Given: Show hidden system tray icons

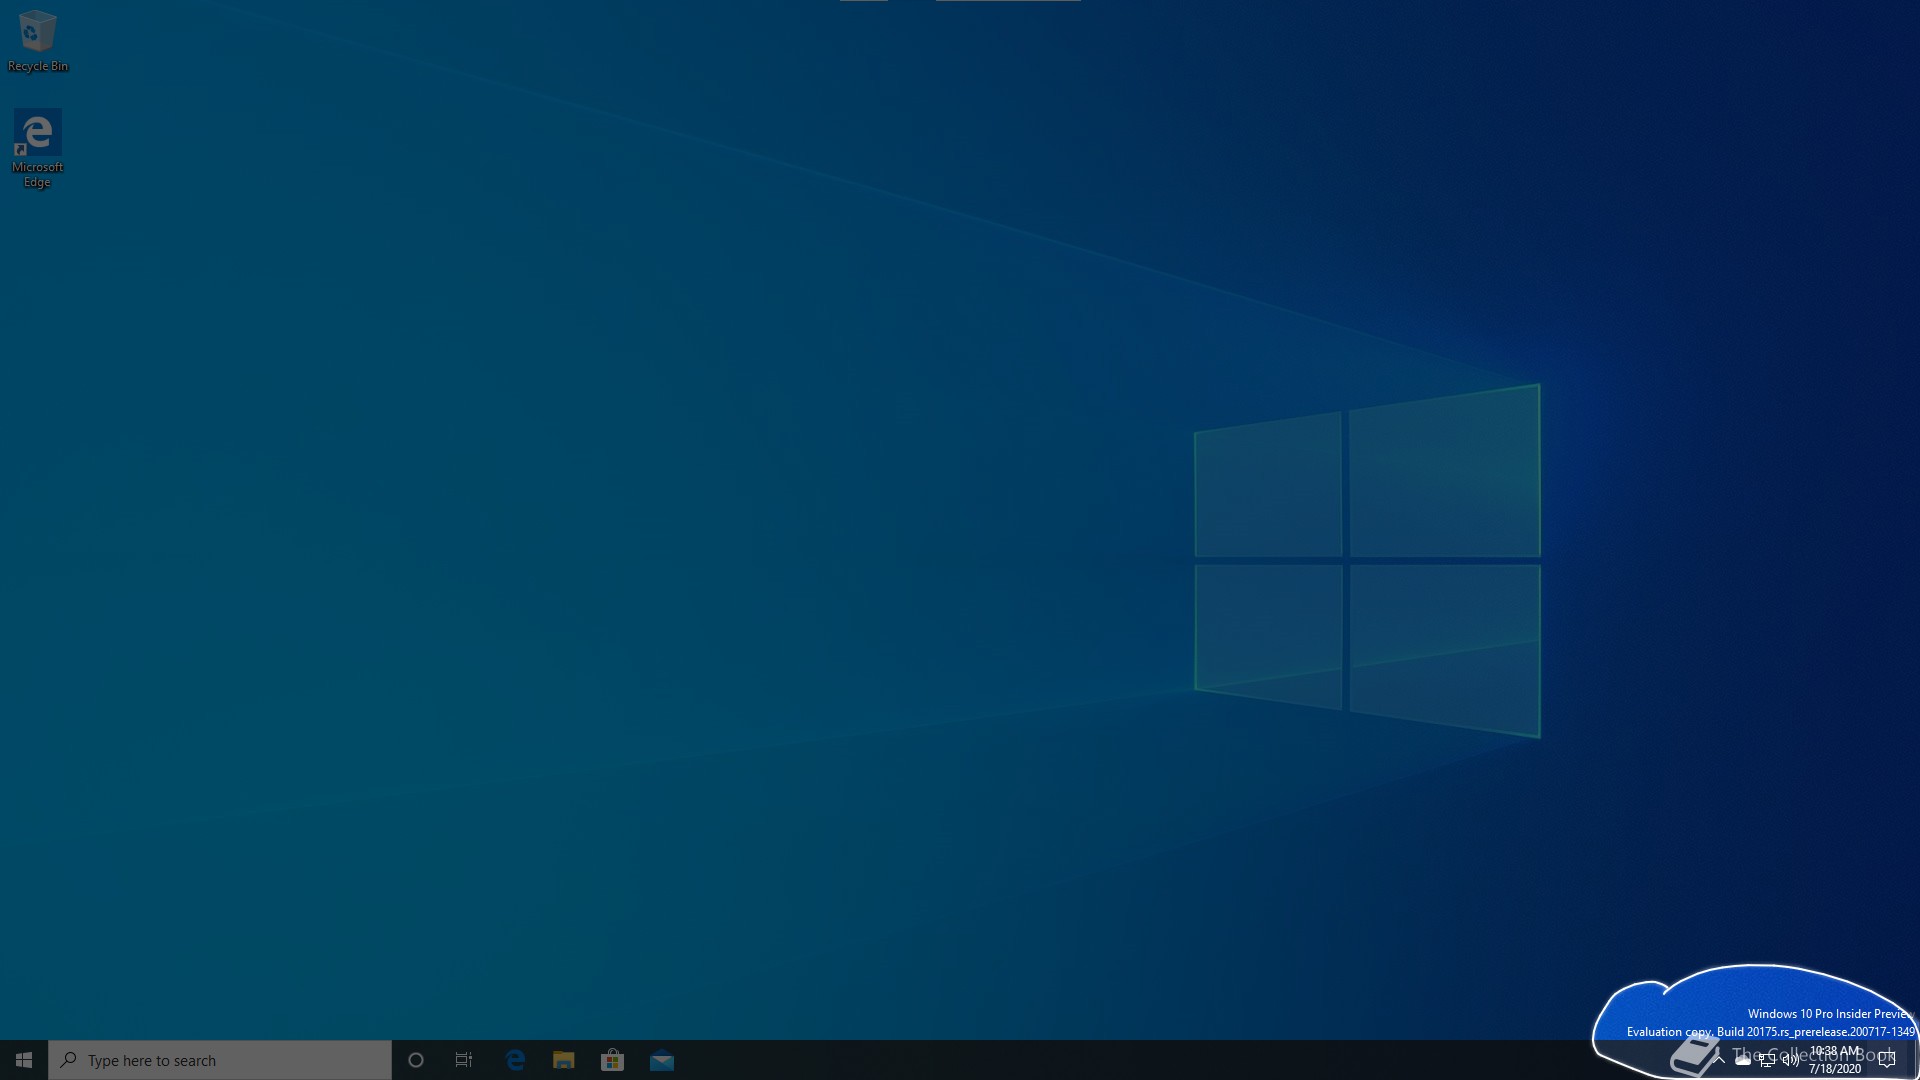Looking at the screenshot, I should (x=1719, y=1060).
